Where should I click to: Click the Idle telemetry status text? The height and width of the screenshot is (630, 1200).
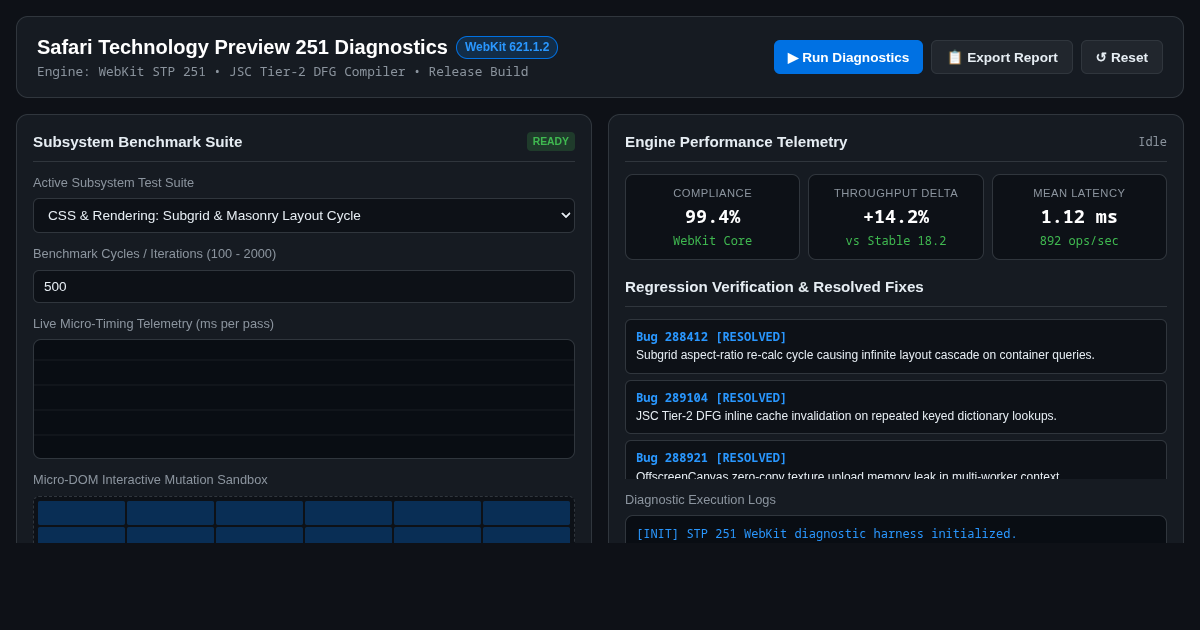pos(1152,142)
